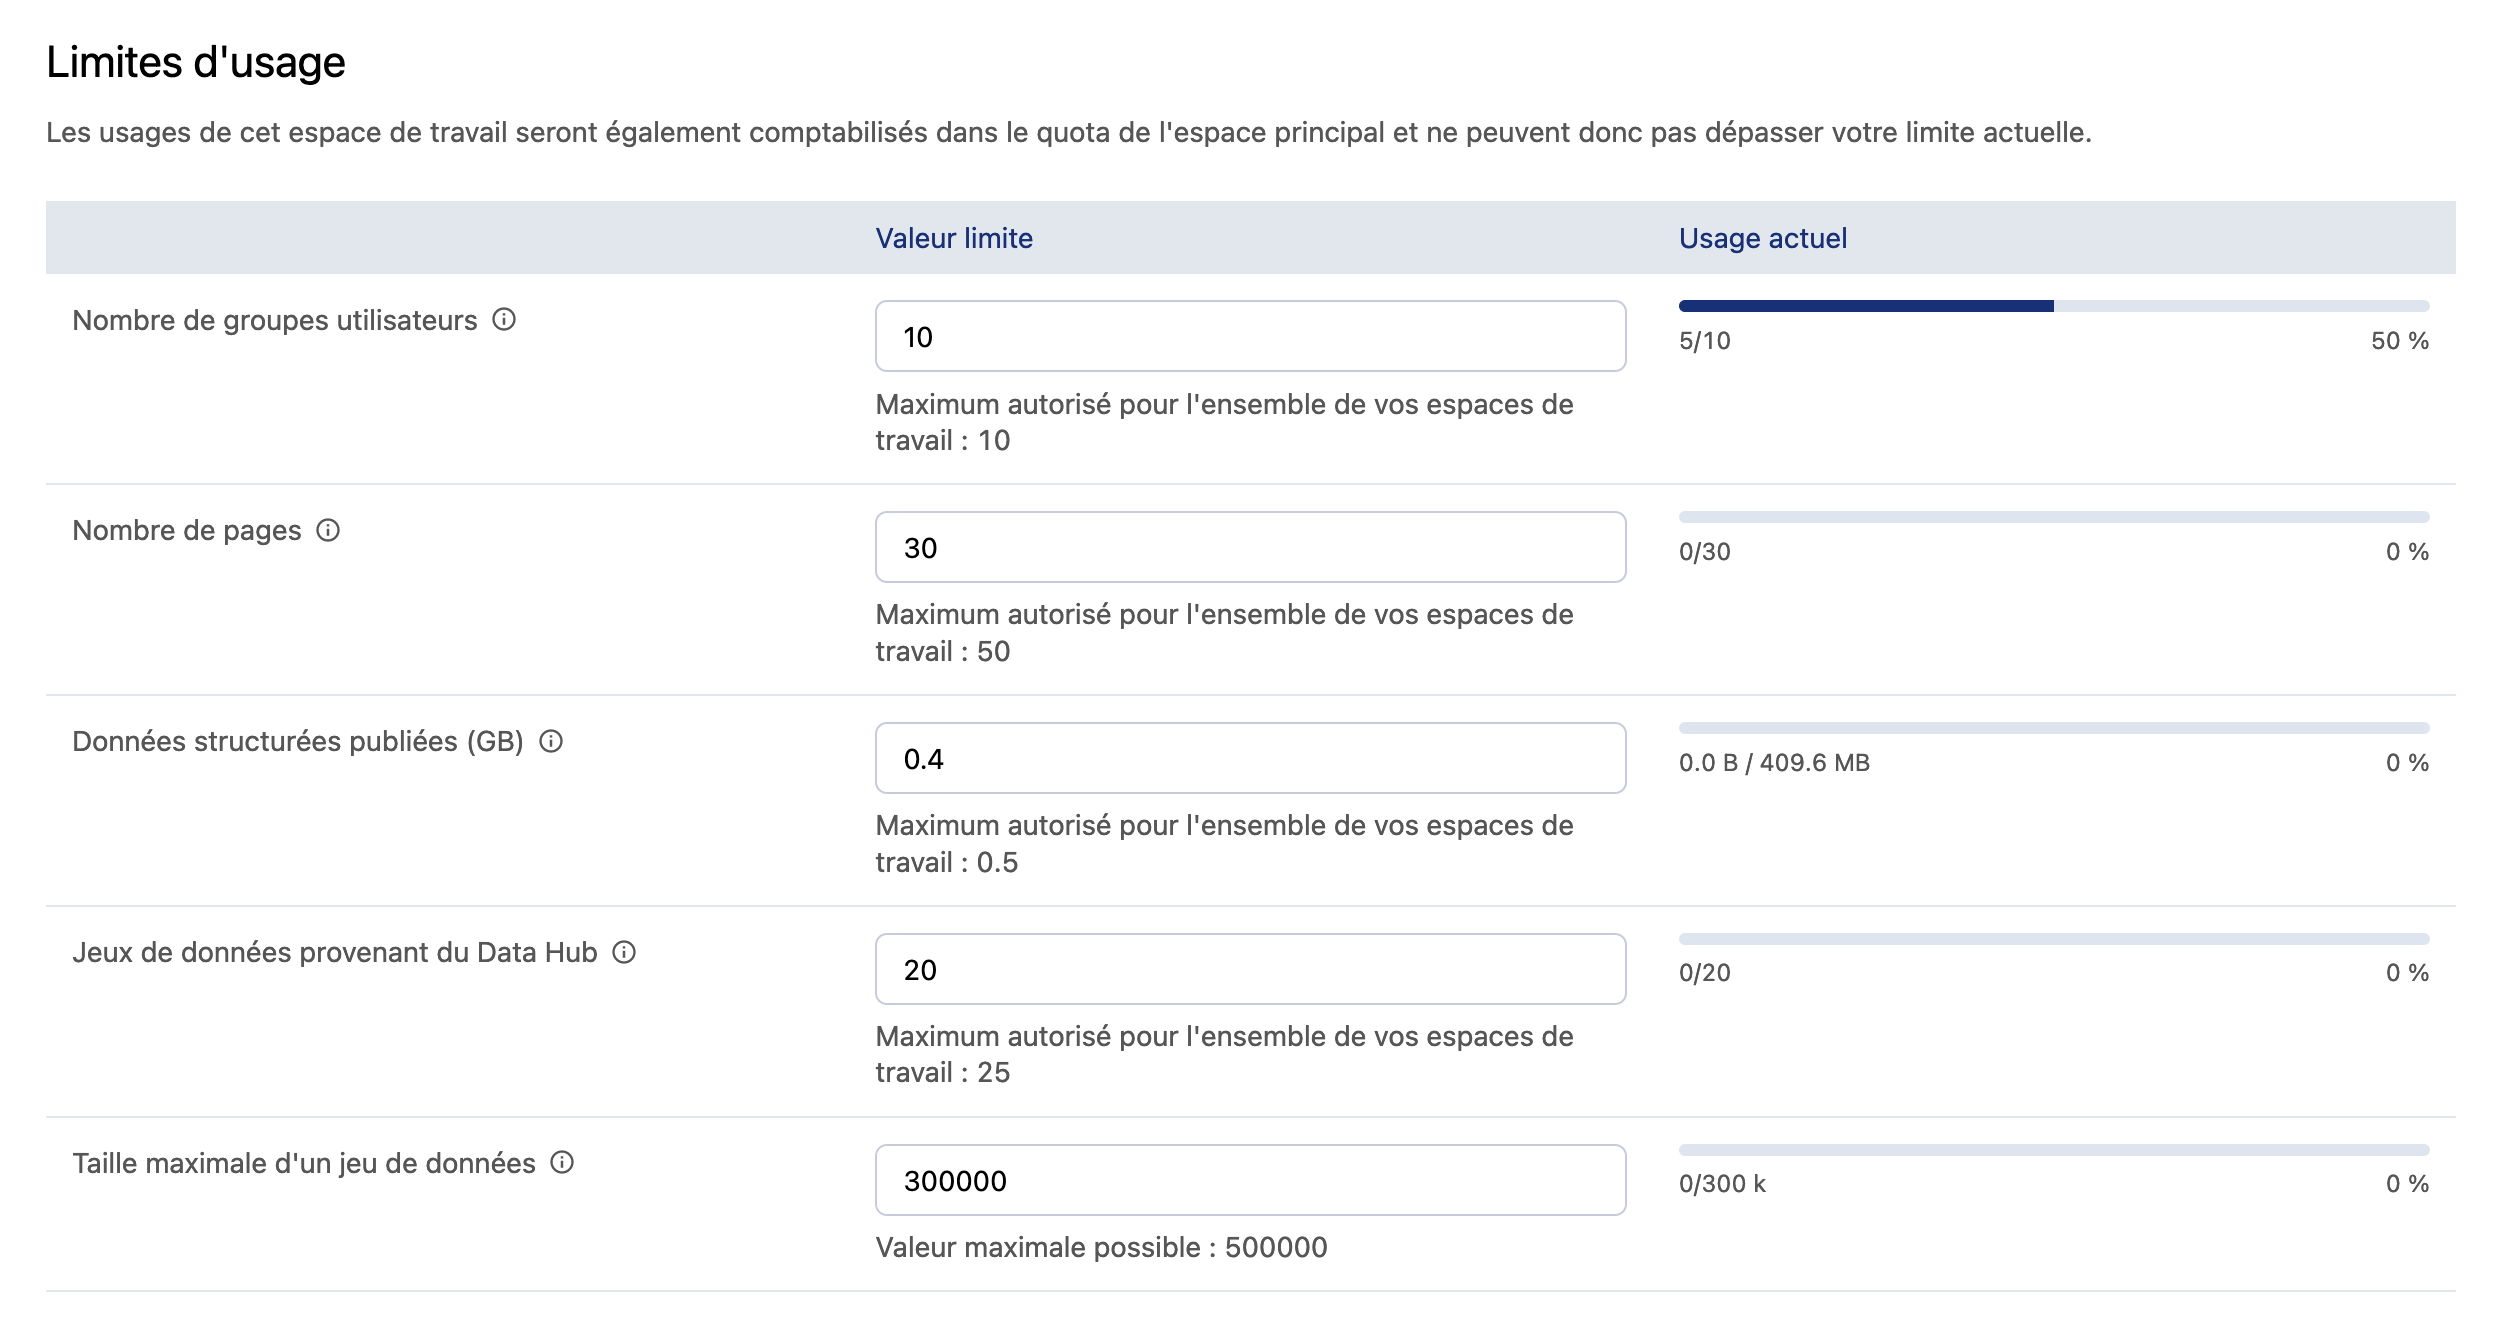This screenshot has height=1330, width=2506.
Task: Show info for Taille maximale d'un jeu de données
Action: point(562,1163)
